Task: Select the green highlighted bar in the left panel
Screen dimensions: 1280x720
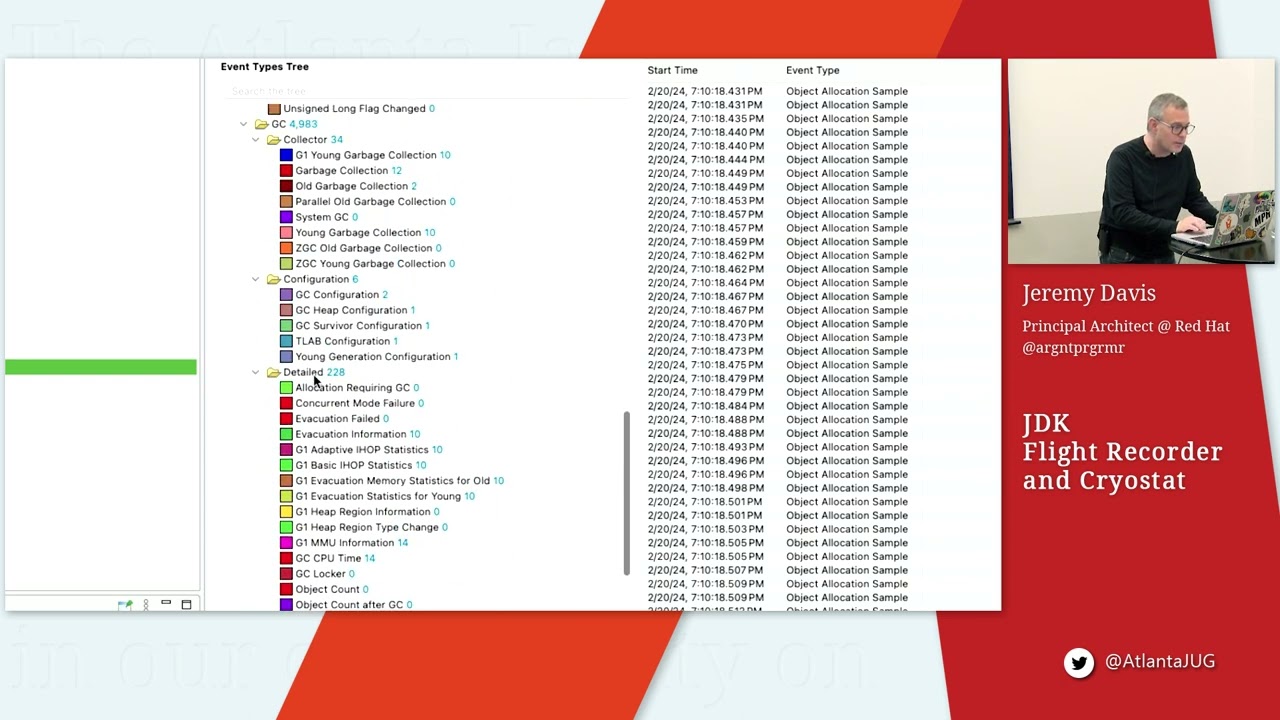Action: pos(101,367)
